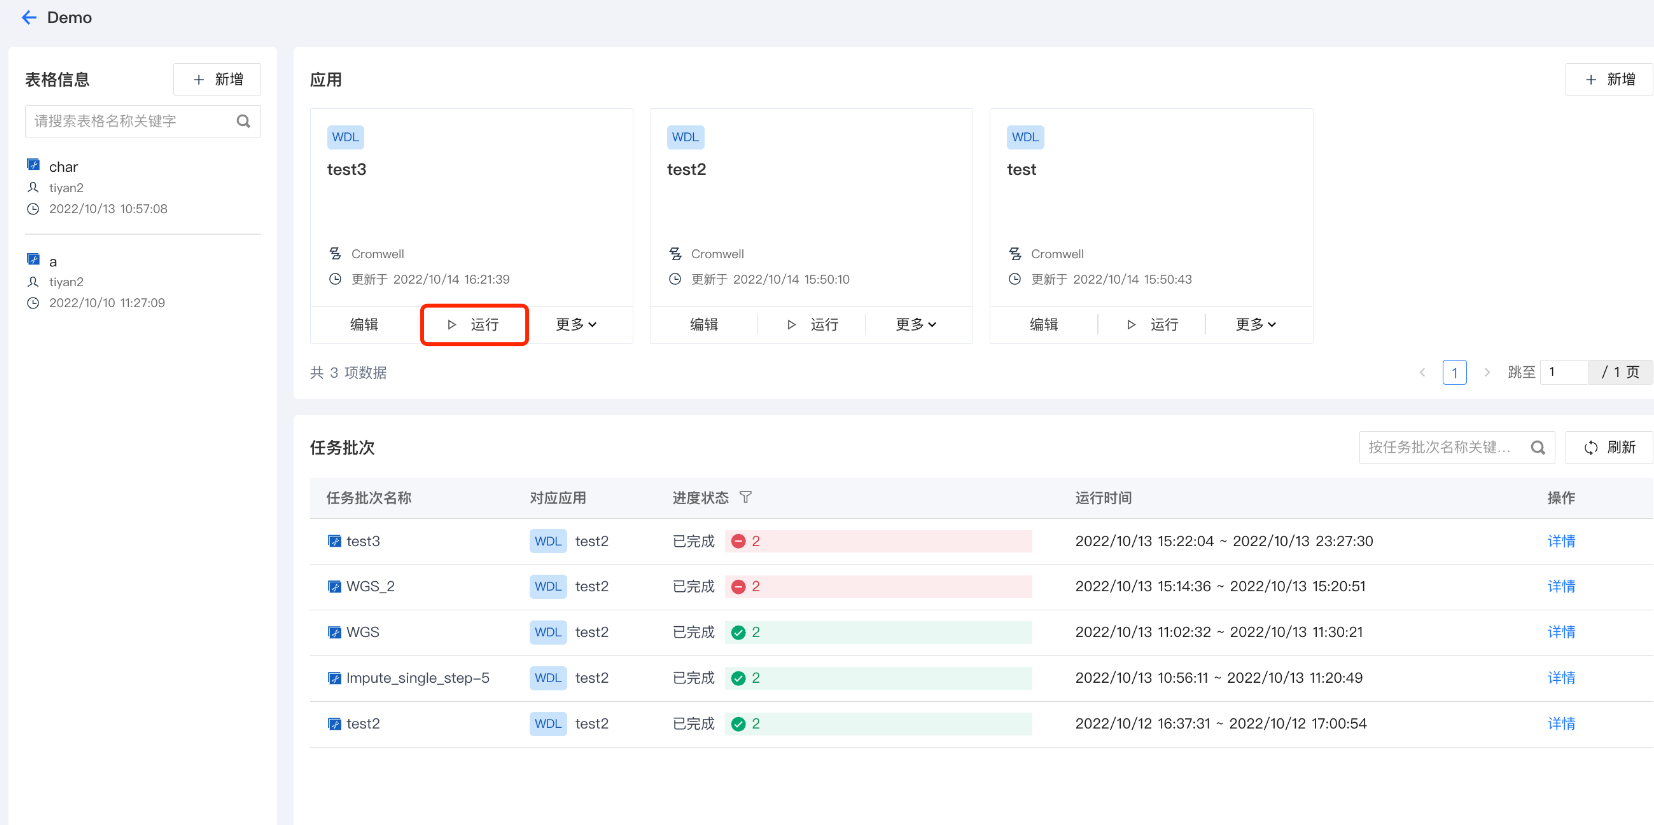The image size is (1654, 825).
Task: Open 详情 for Impute_single_step-5 batch
Action: (1561, 678)
